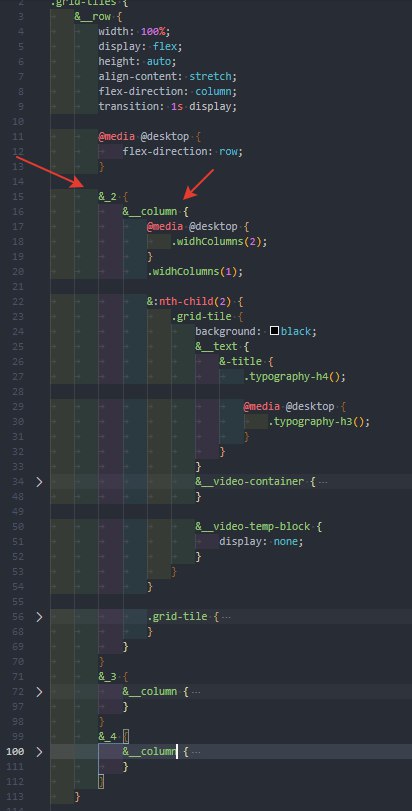This screenshot has width=412, height=811.
Task: Click 'flex-direction: column;' text
Action: click(168, 92)
